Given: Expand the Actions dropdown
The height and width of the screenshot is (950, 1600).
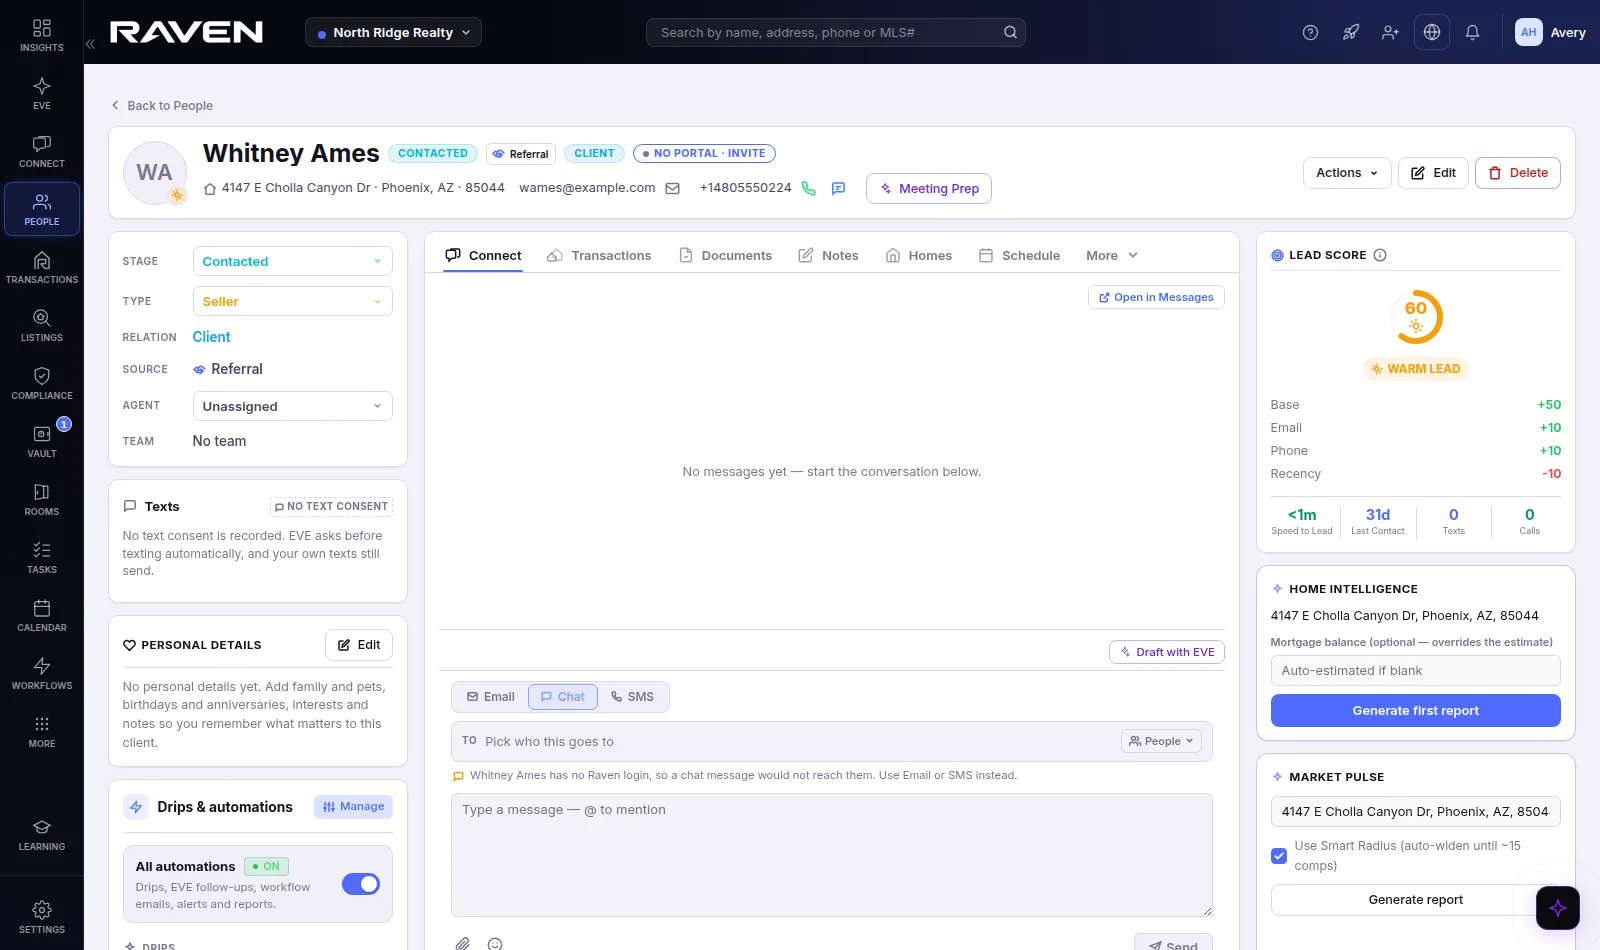Looking at the screenshot, I should [x=1347, y=173].
